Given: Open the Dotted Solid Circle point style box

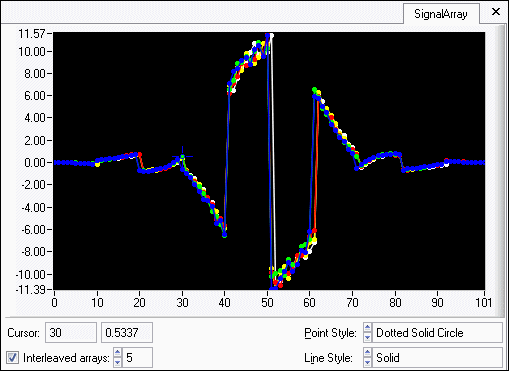Looking at the screenshot, I should click(x=437, y=333).
